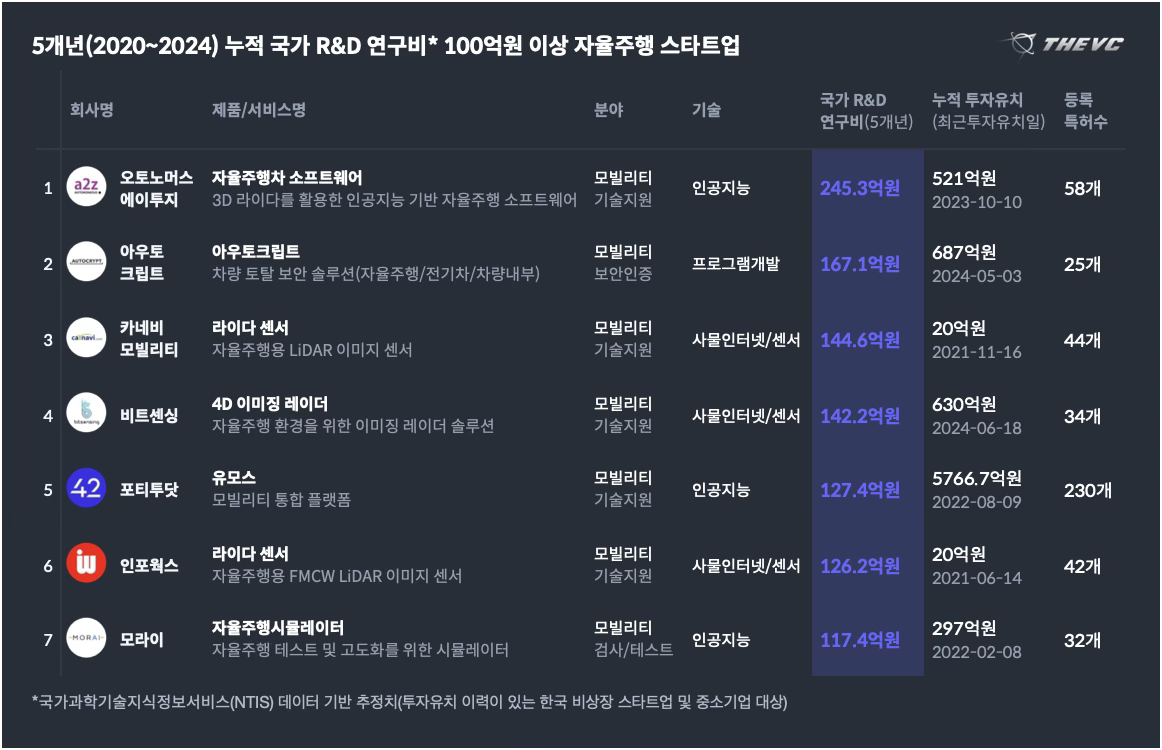1162x750 pixels.
Task: Click the highlighted 245.3억원 R&D value
Action: tap(860, 188)
